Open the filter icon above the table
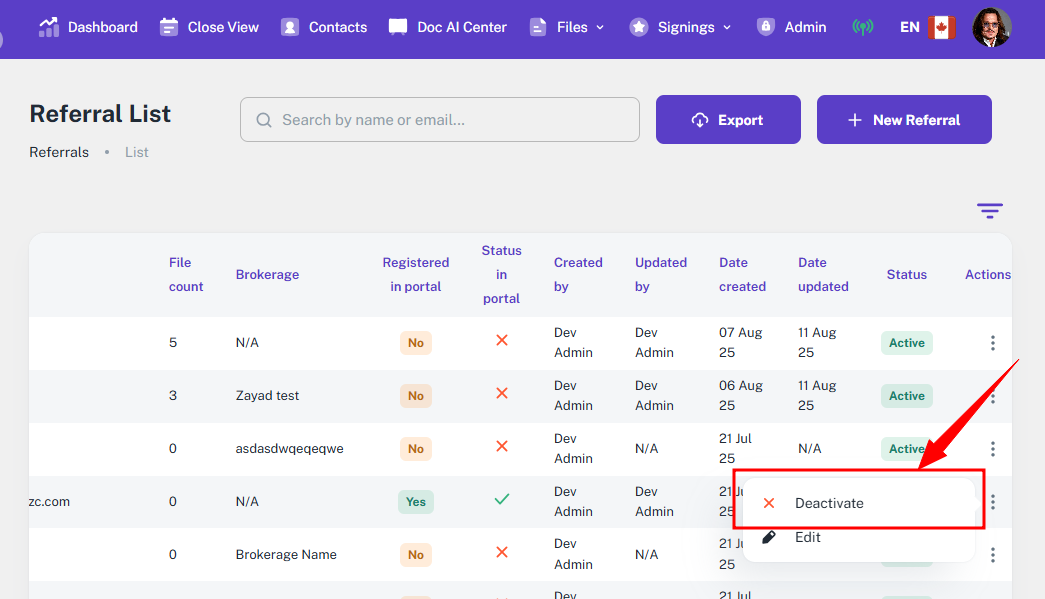 point(989,211)
